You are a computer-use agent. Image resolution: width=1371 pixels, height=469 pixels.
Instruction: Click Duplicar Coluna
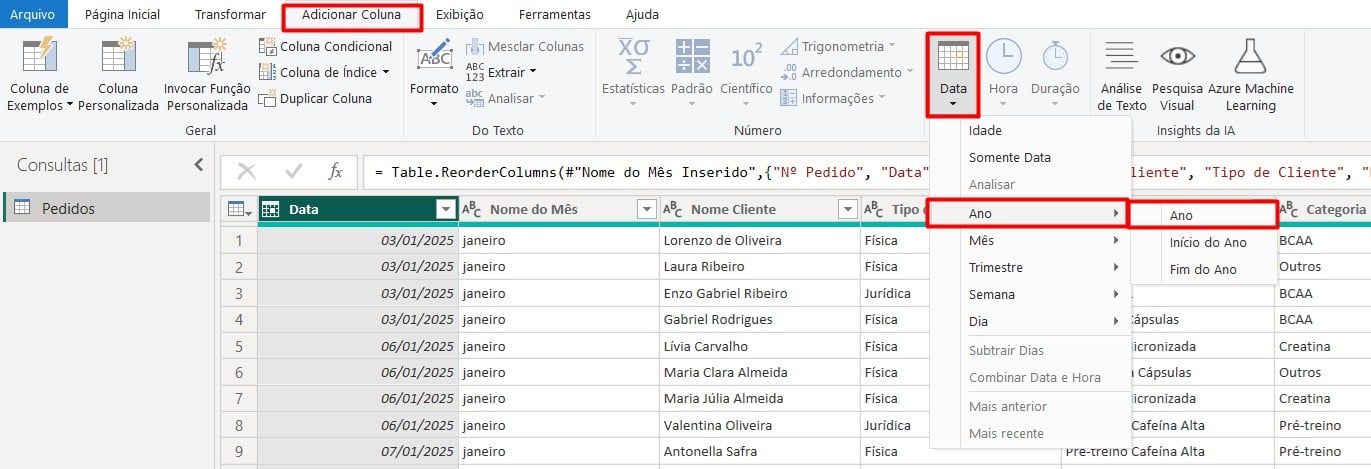click(x=315, y=98)
